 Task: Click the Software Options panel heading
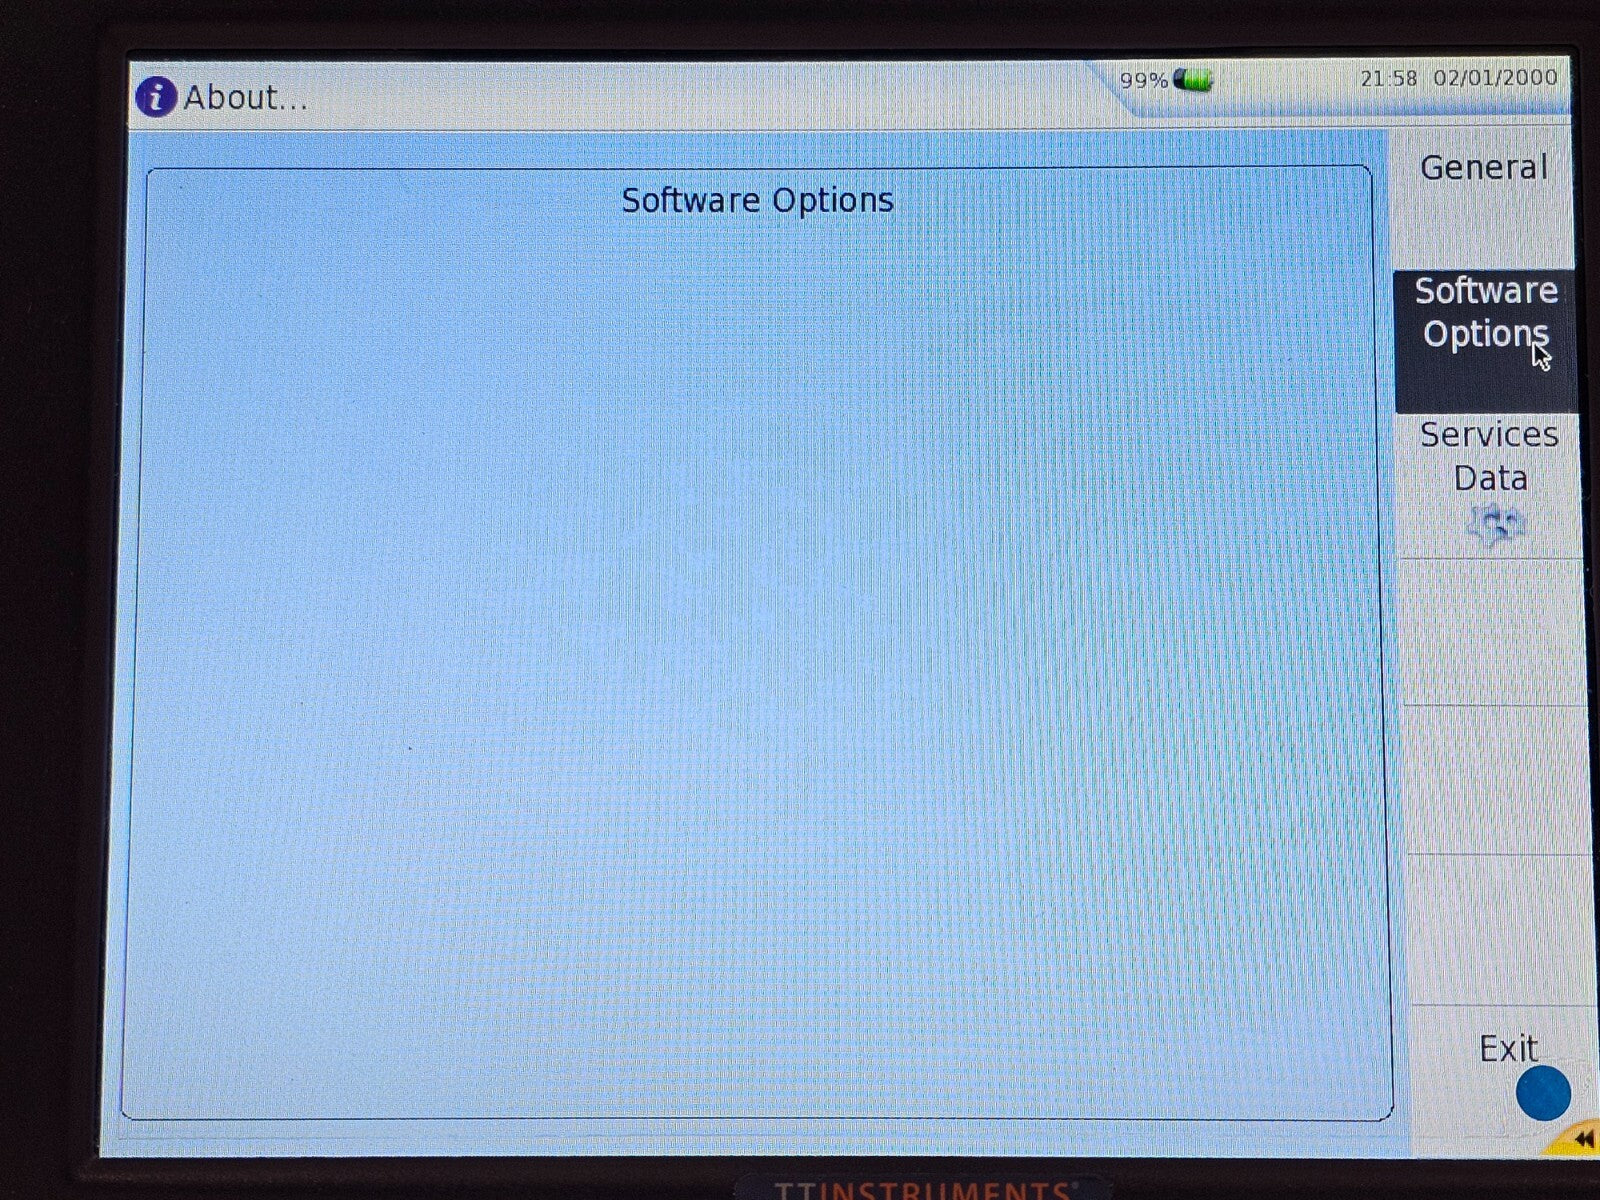point(757,200)
